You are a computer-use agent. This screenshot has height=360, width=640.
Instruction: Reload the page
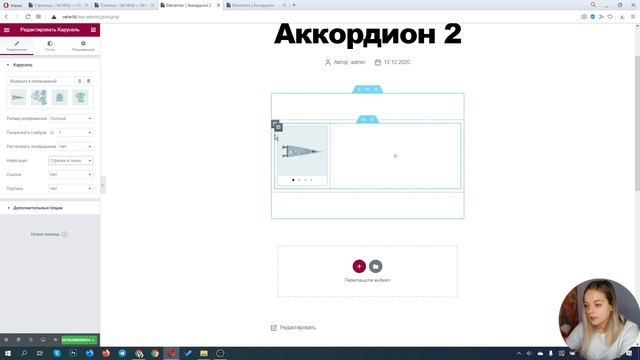27,17
